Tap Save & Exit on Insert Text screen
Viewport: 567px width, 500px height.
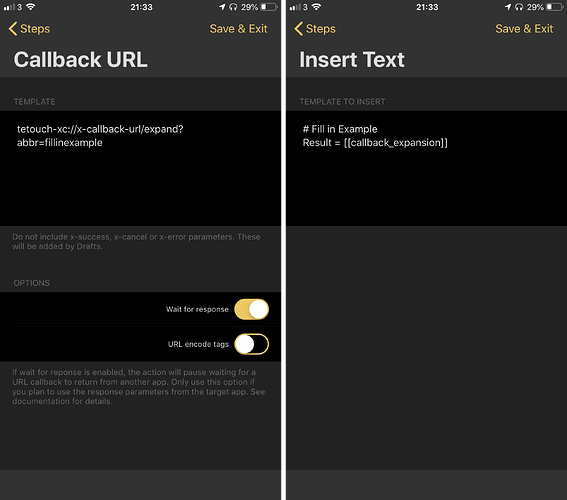[524, 29]
